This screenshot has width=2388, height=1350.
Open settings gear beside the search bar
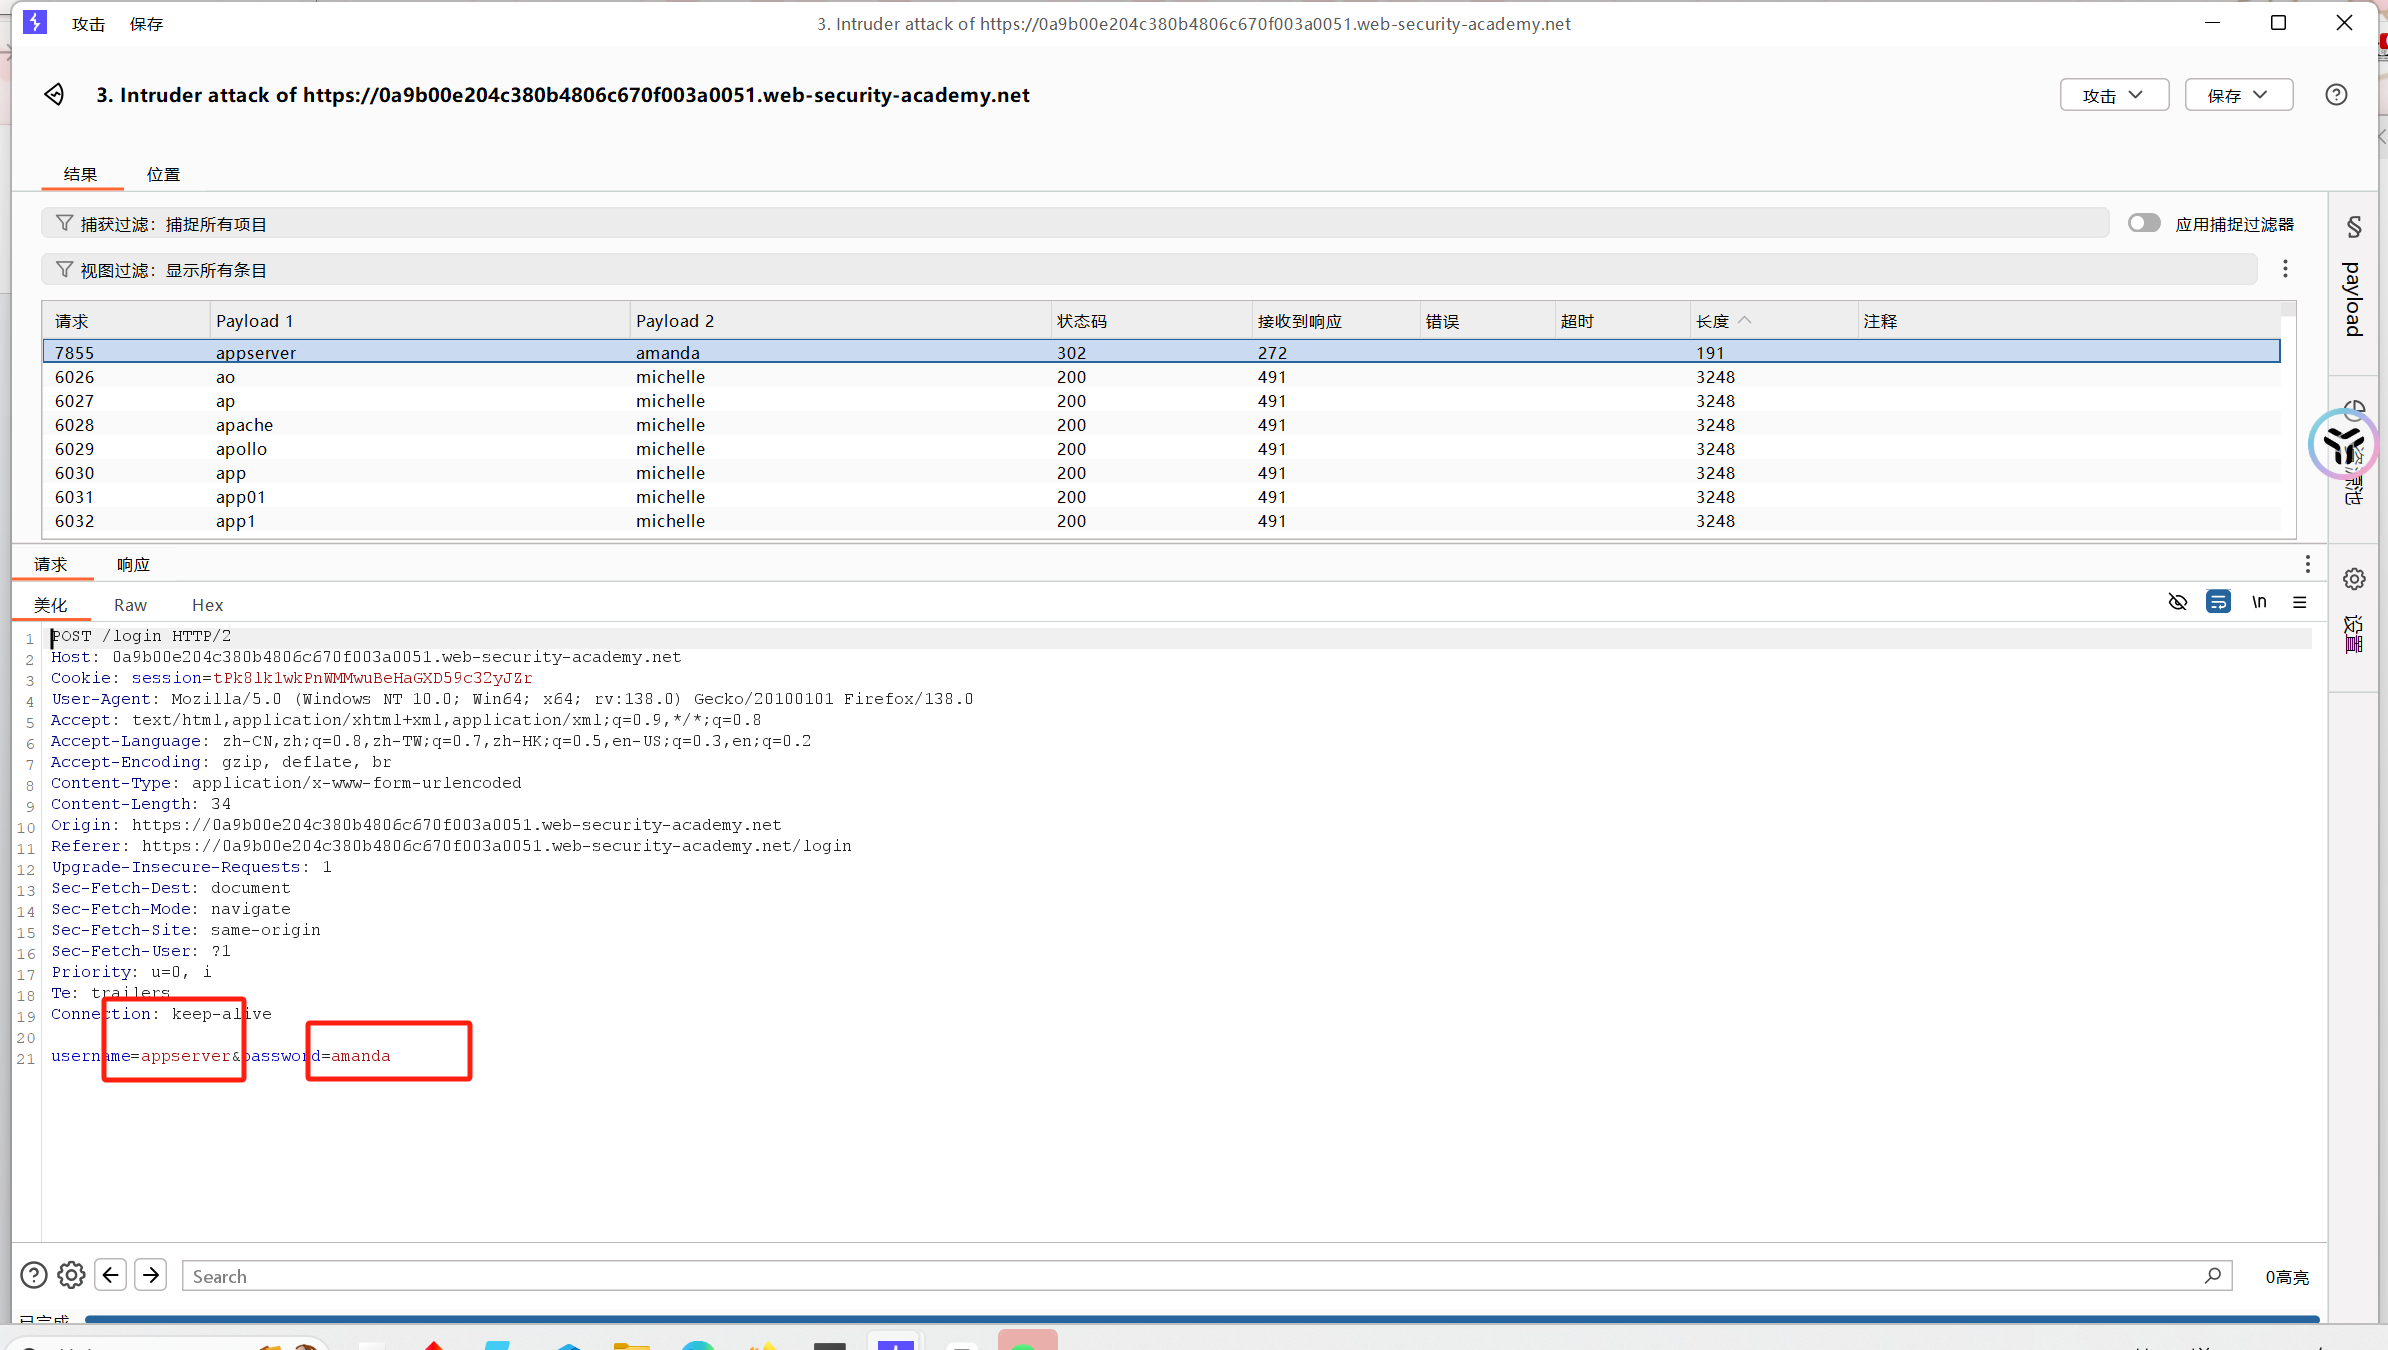[71, 1275]
